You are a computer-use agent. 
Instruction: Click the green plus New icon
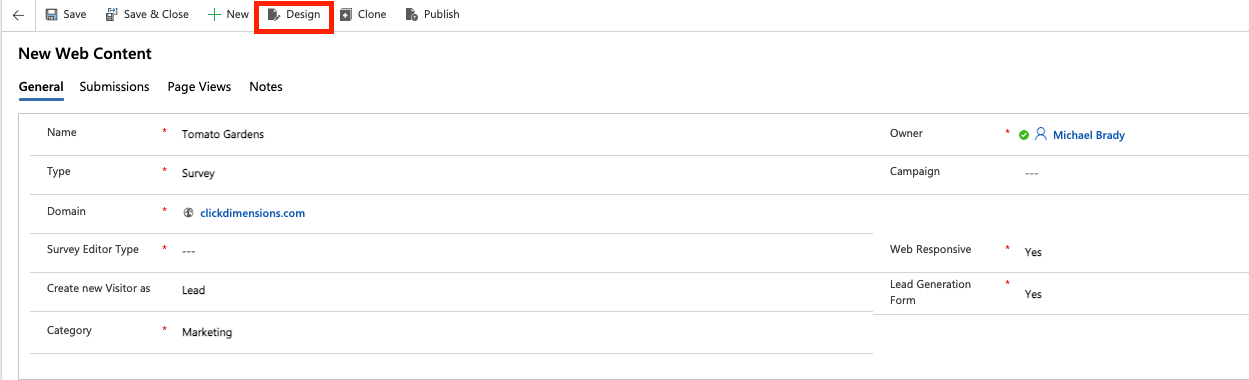click(x=214, y=15)
